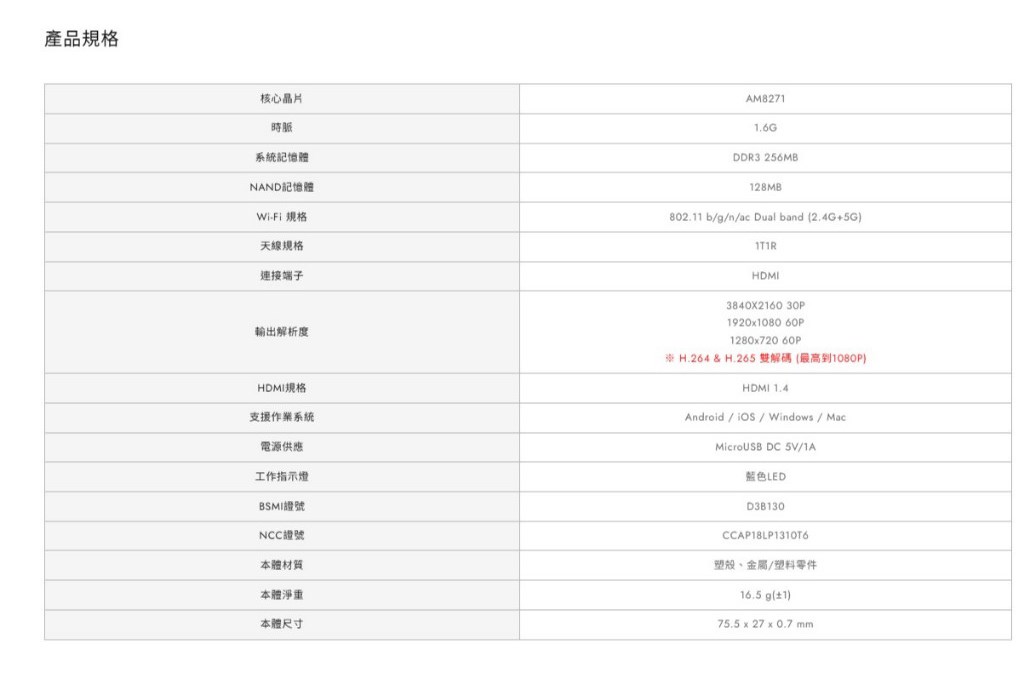Click the 藍色LED indicator value
Screen dimensions: 1024x676
[x=765, y=477]
